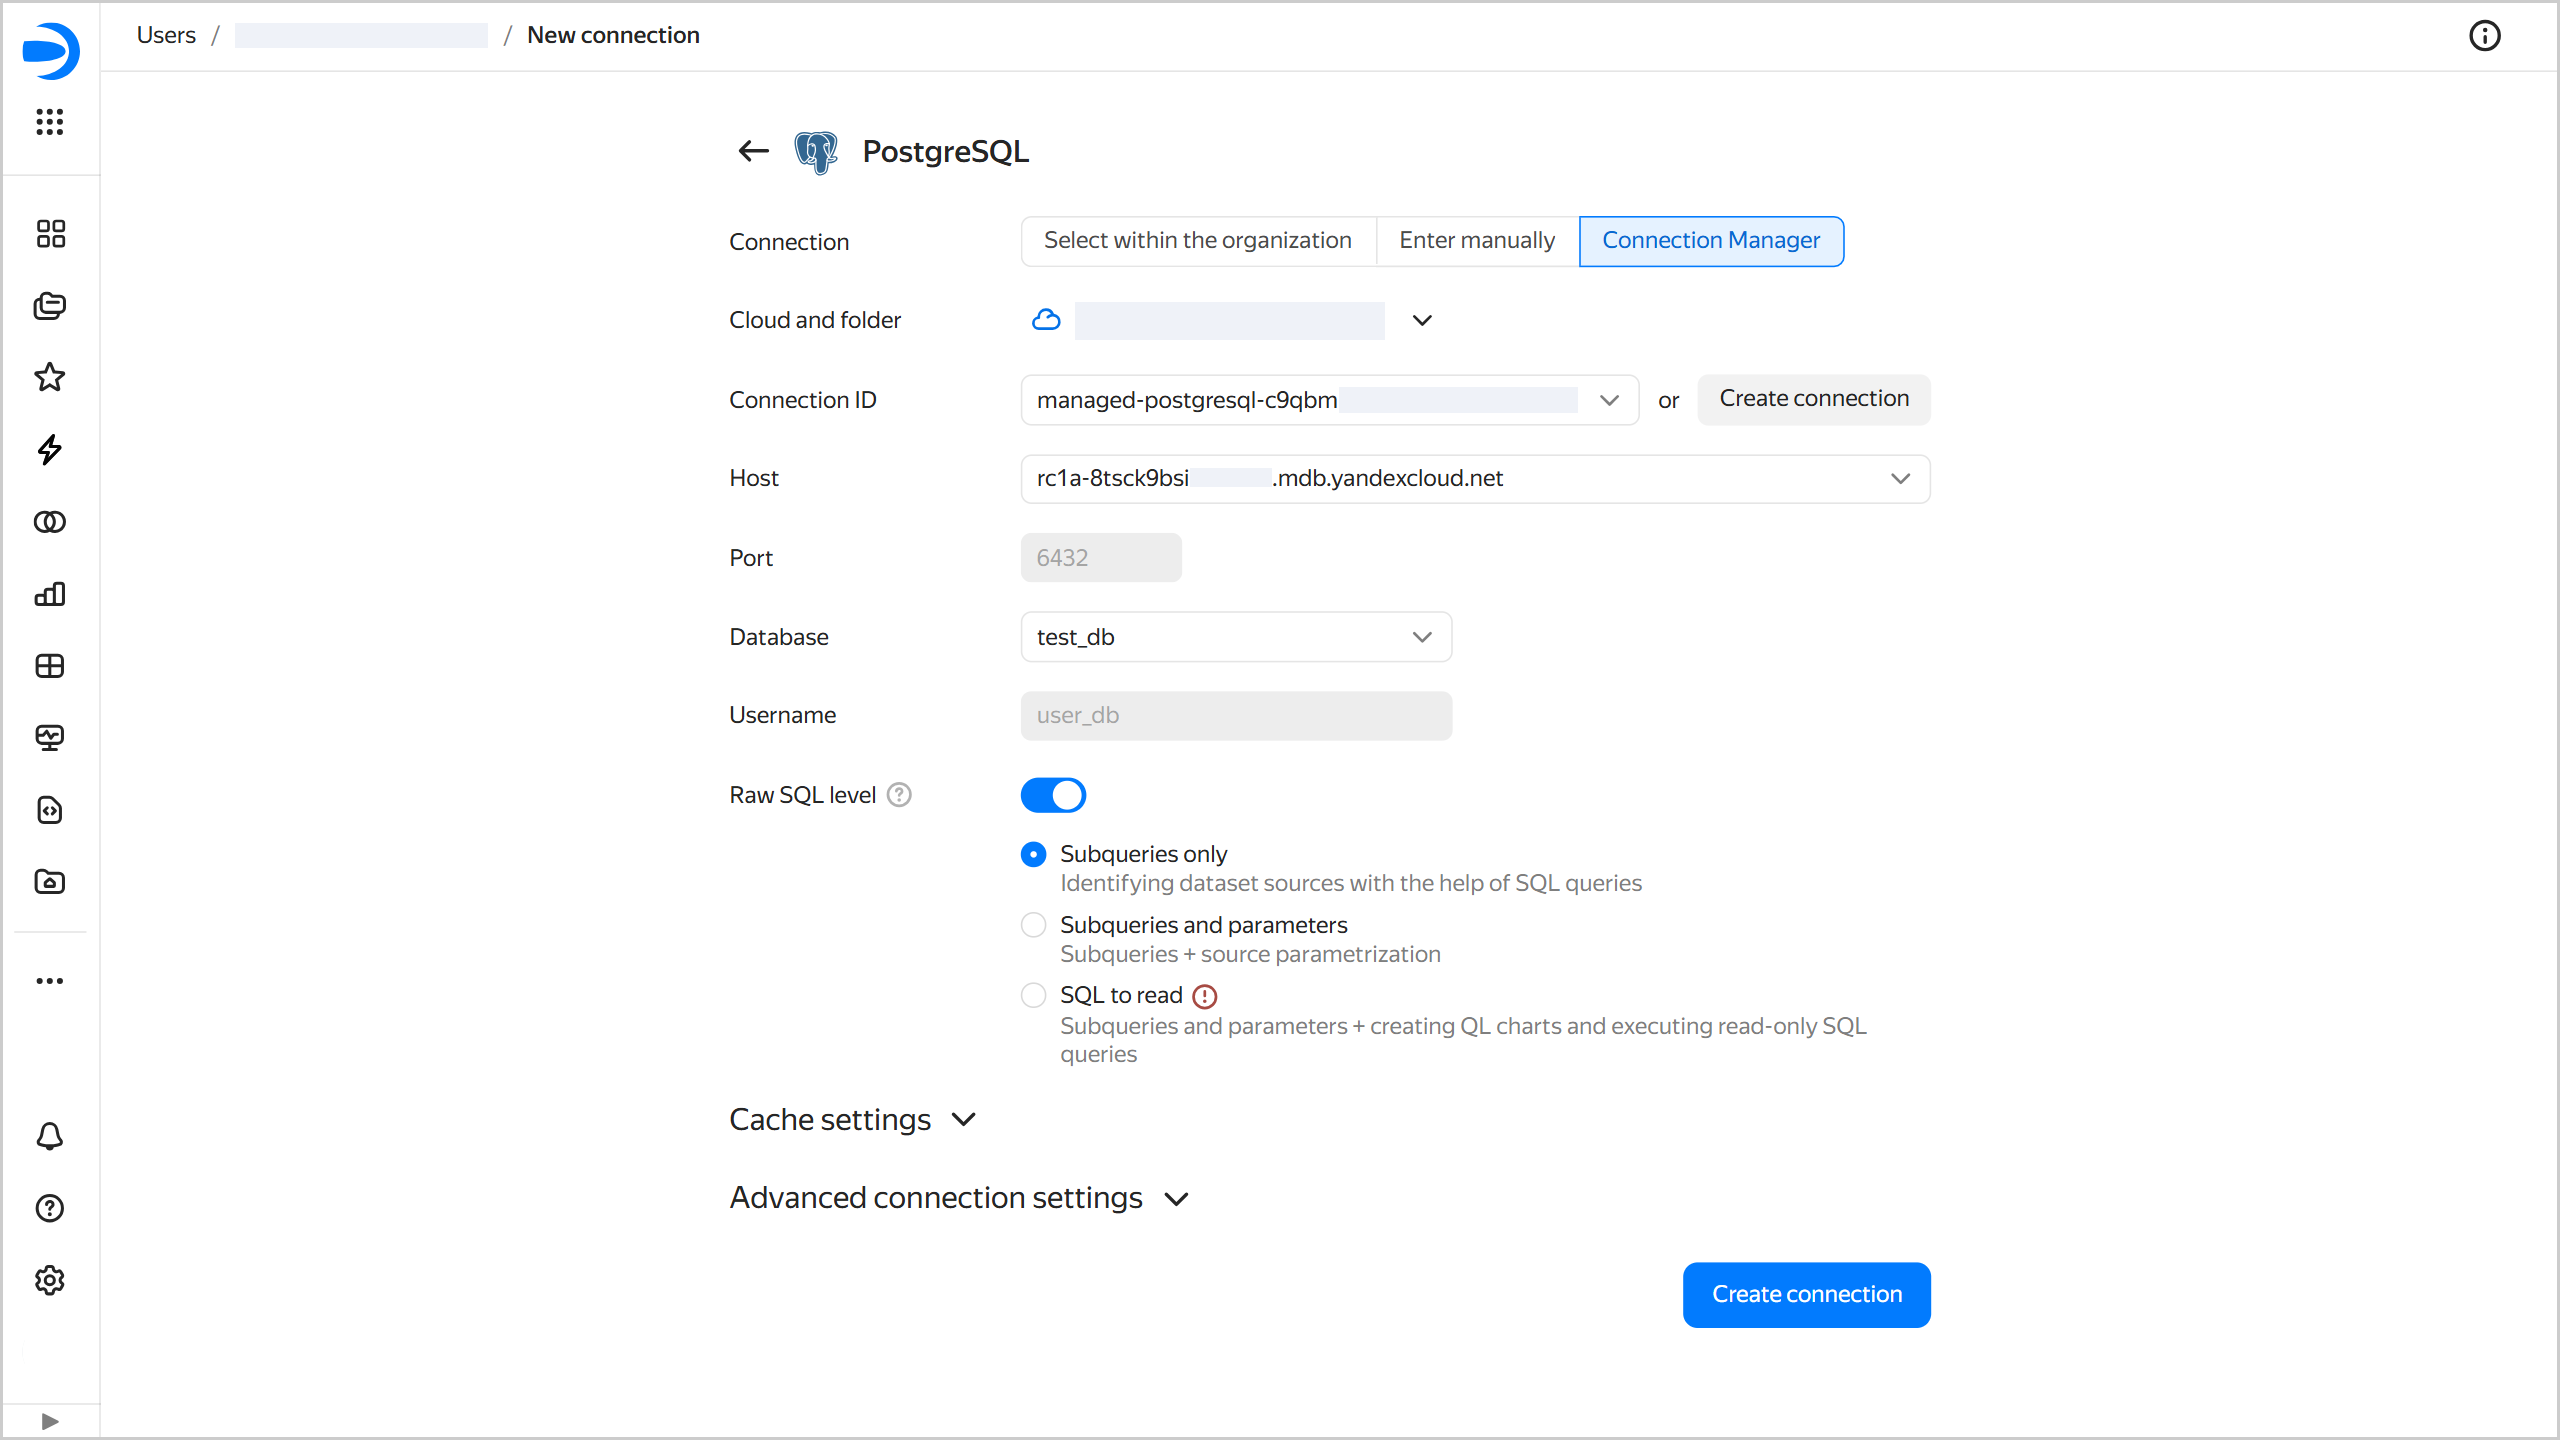The image size is (2560, 1440).
Task: Open the dashboards tiles icon in sidebar
Action: tap(50, 234)
